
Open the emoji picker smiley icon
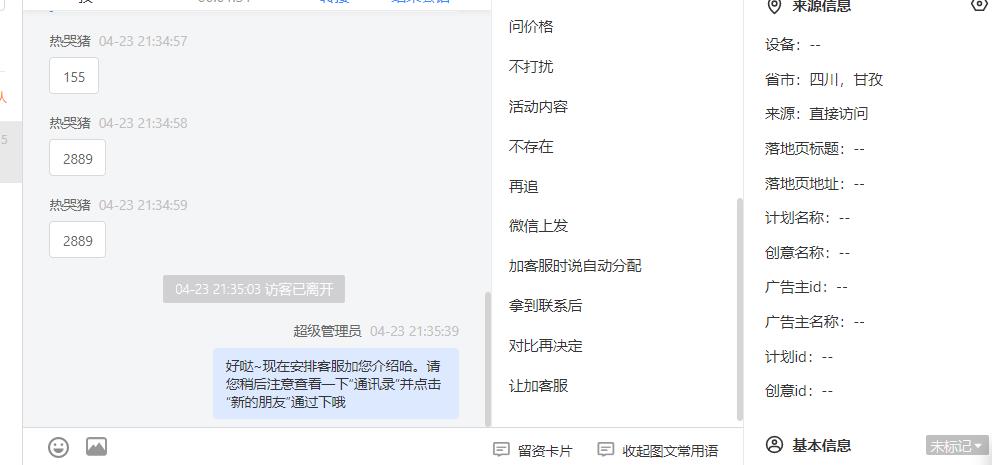pos(59,447)
